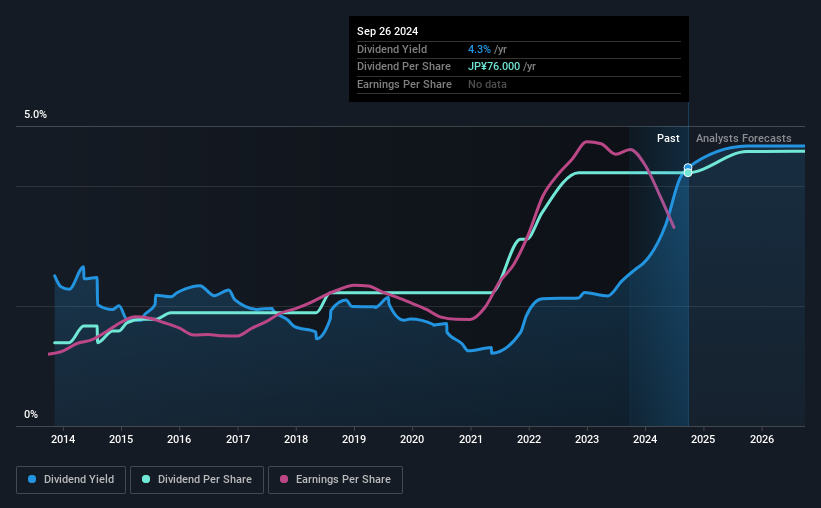Click the 2017 x-axis label
821x508 pixels.
click(238, 439)
